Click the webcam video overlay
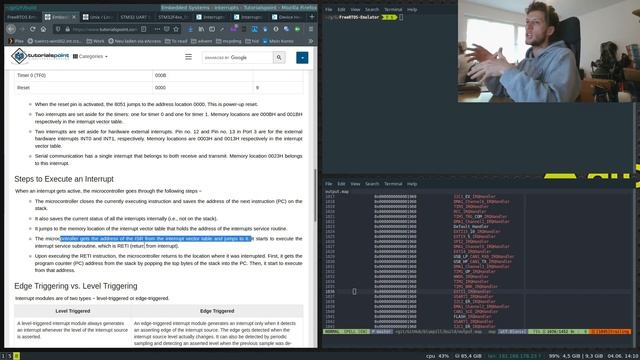This screenshot has height=360, width=640. [548, 51]
